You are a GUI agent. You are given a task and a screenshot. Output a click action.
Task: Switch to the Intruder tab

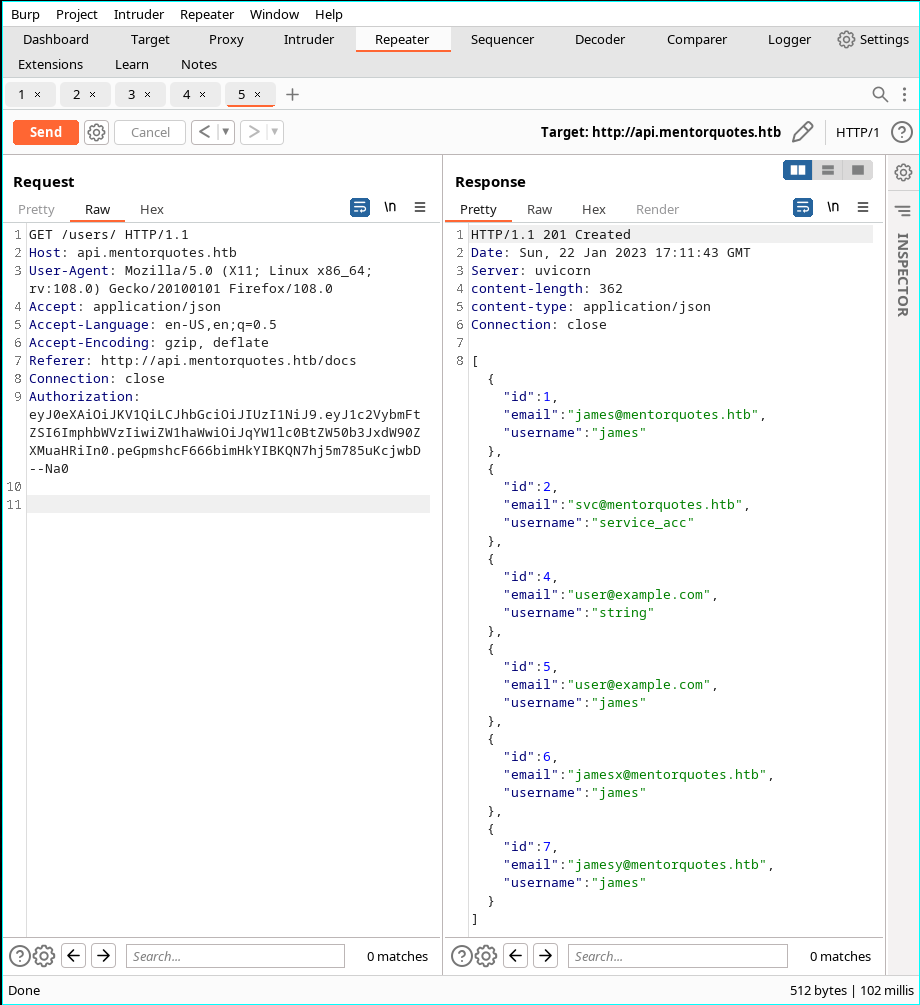click(x=308, y=40)
